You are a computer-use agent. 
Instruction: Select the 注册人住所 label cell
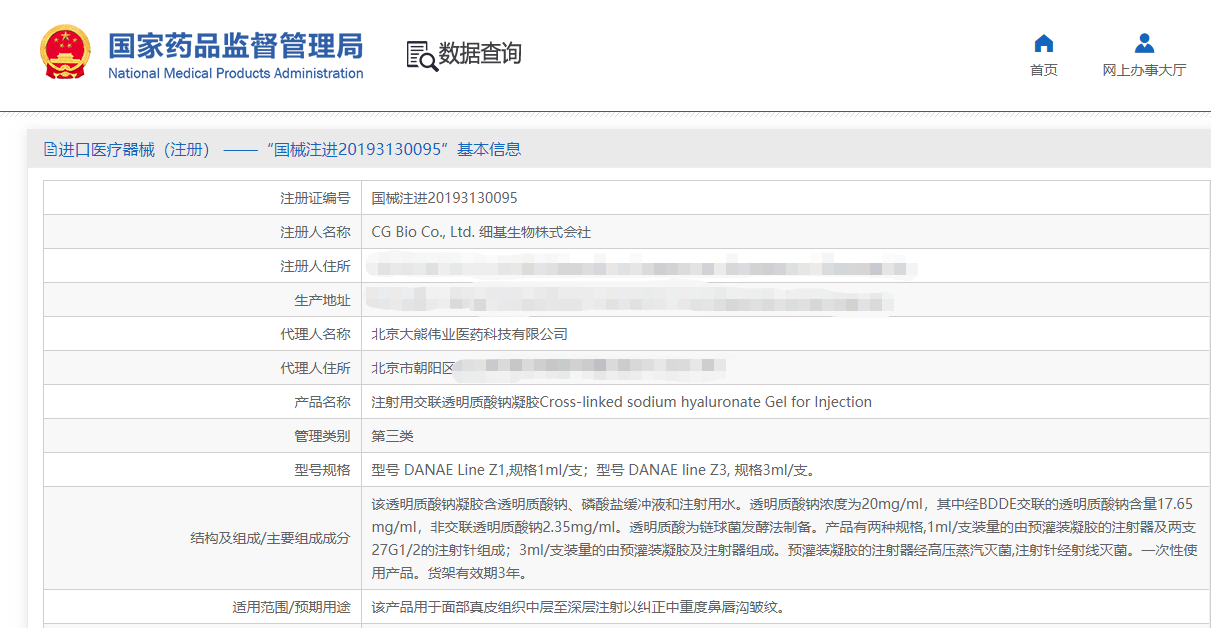(202, 266)
